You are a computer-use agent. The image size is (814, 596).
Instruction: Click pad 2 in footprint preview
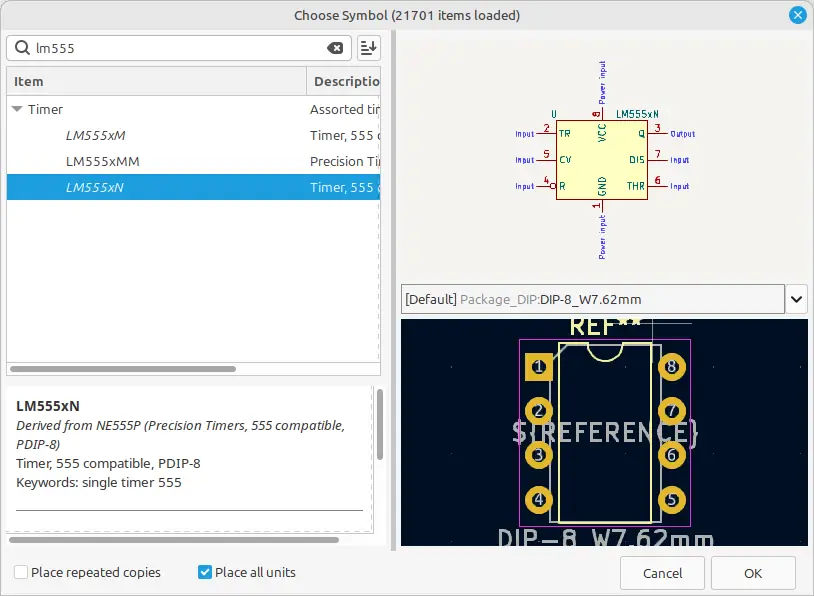538,411
